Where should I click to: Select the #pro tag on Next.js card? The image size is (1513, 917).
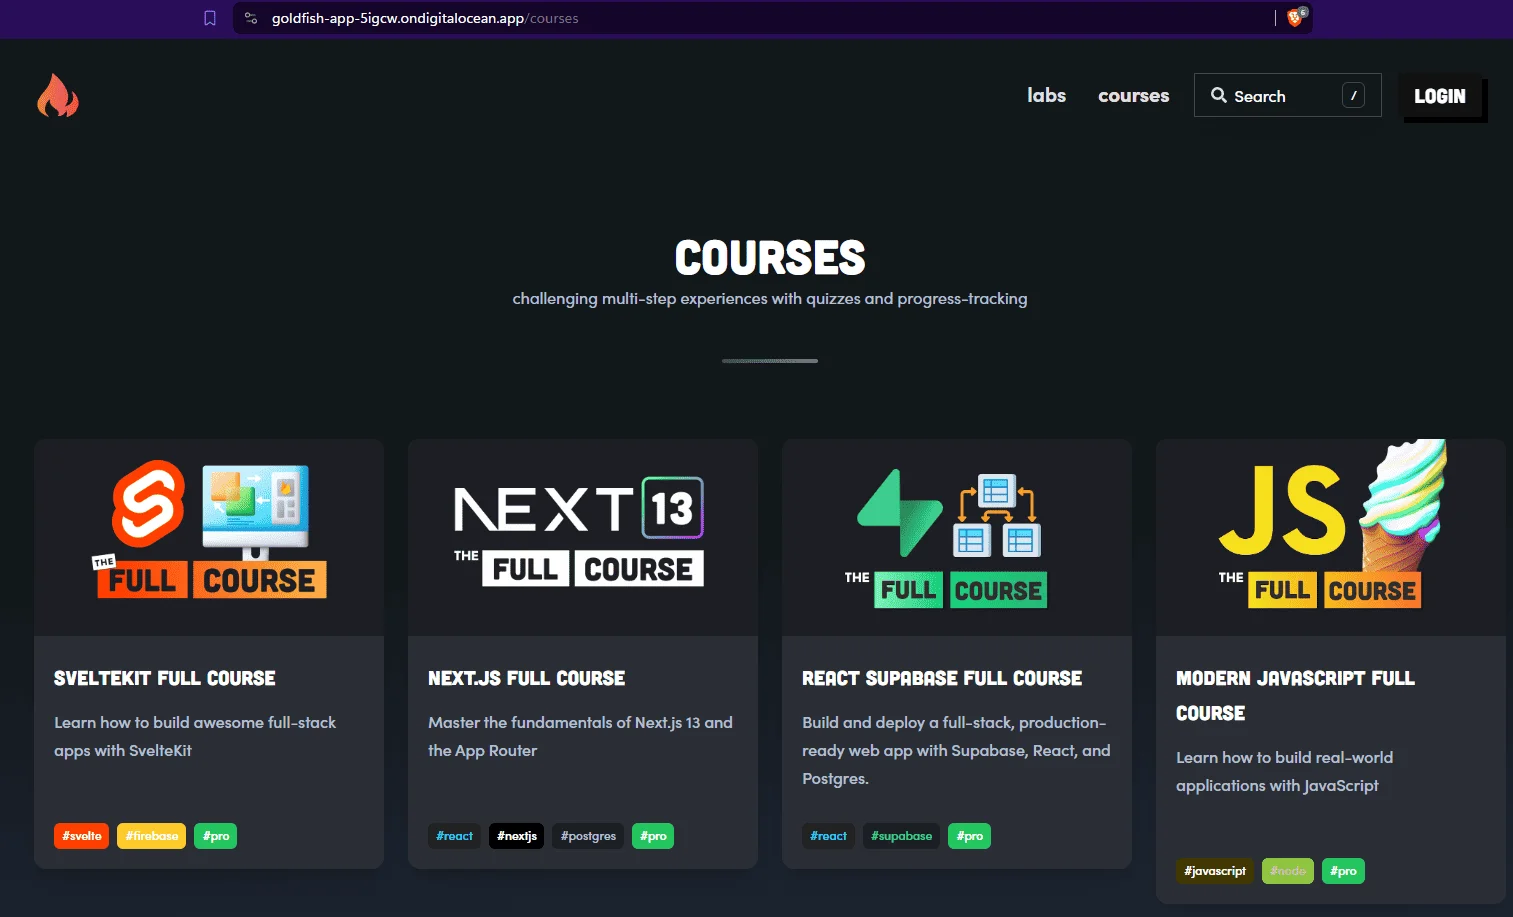pos(653,836)
